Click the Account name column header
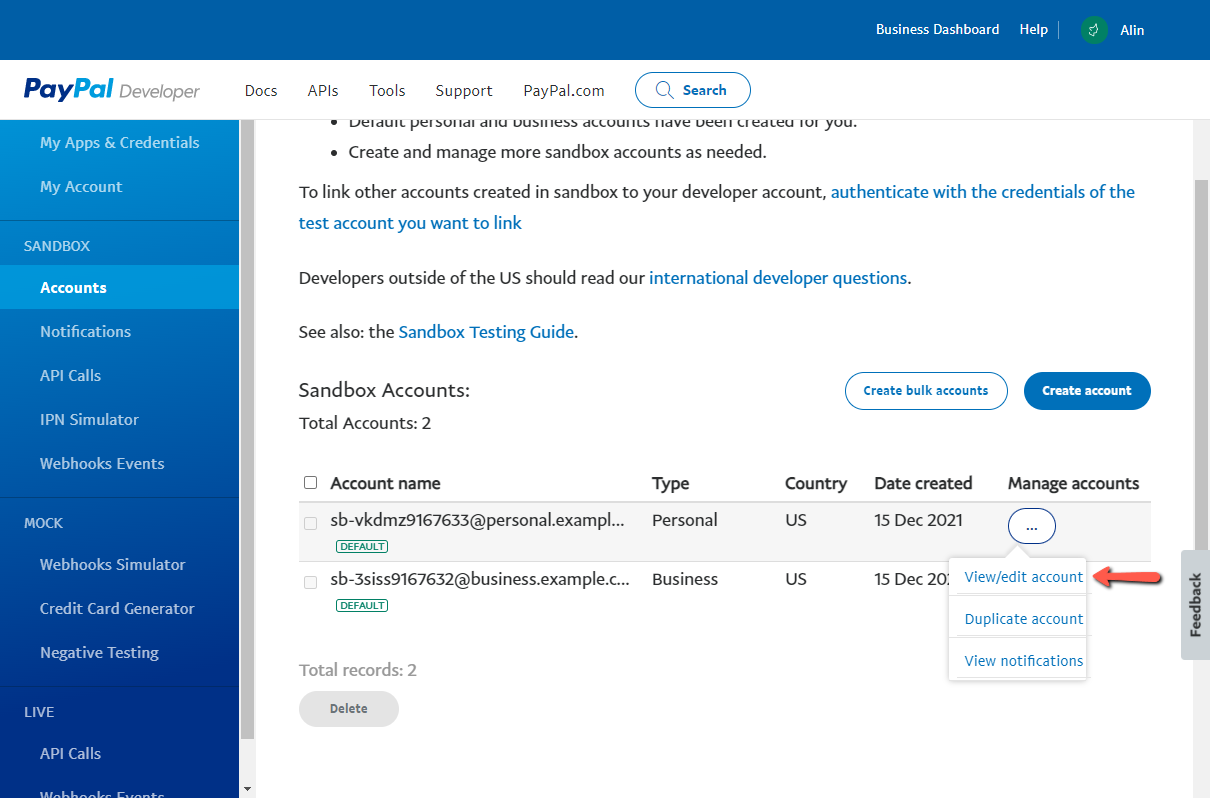The width and height of the screenshot is (1210, 798). [385, 483]
